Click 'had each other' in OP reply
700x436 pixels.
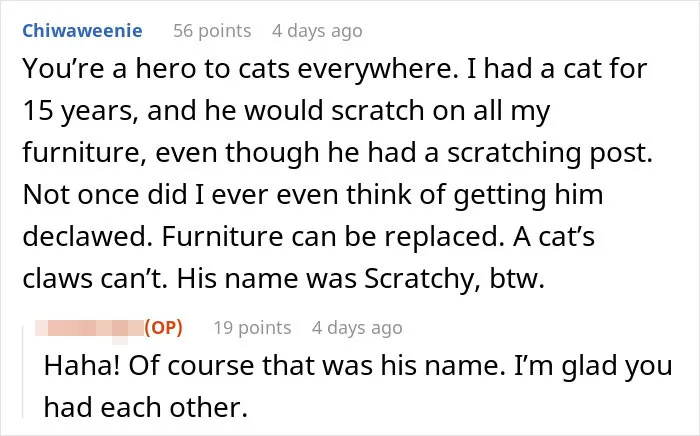(x=146, y=407)
